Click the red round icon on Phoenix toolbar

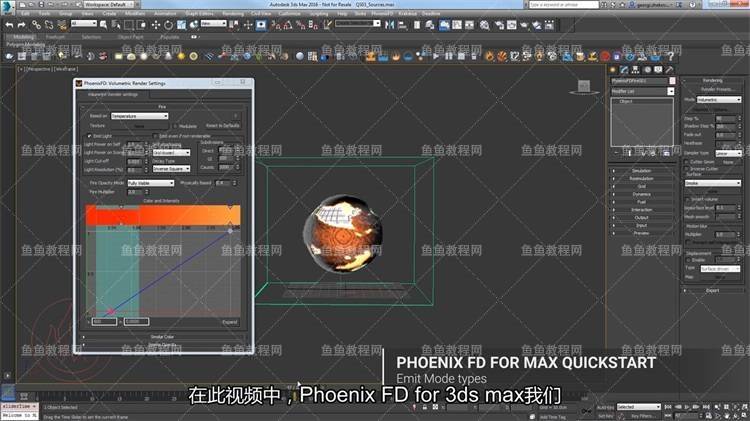click(x=605, y=56)
